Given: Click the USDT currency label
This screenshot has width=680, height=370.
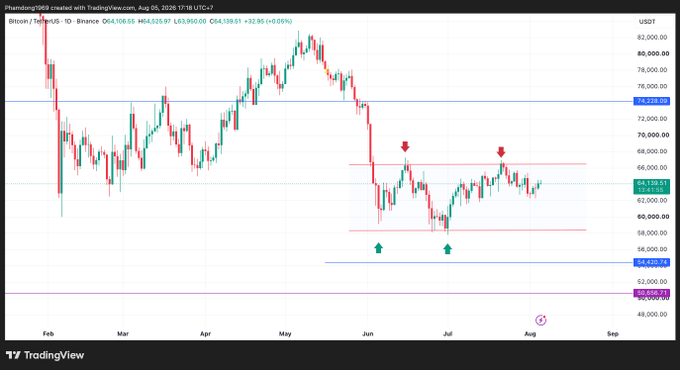Looking at the screenshot, I should [x=647, y=22].
